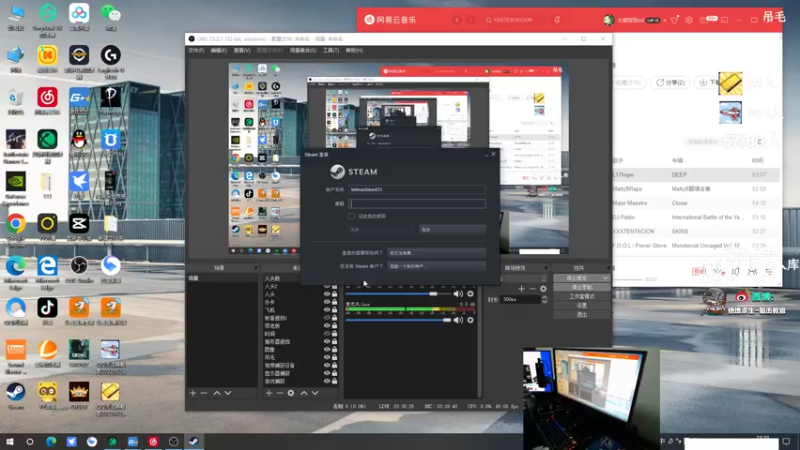Screen dimensions: 800x450
Task: Move scene up in the Scenes panel
Action: pos(217,393)
